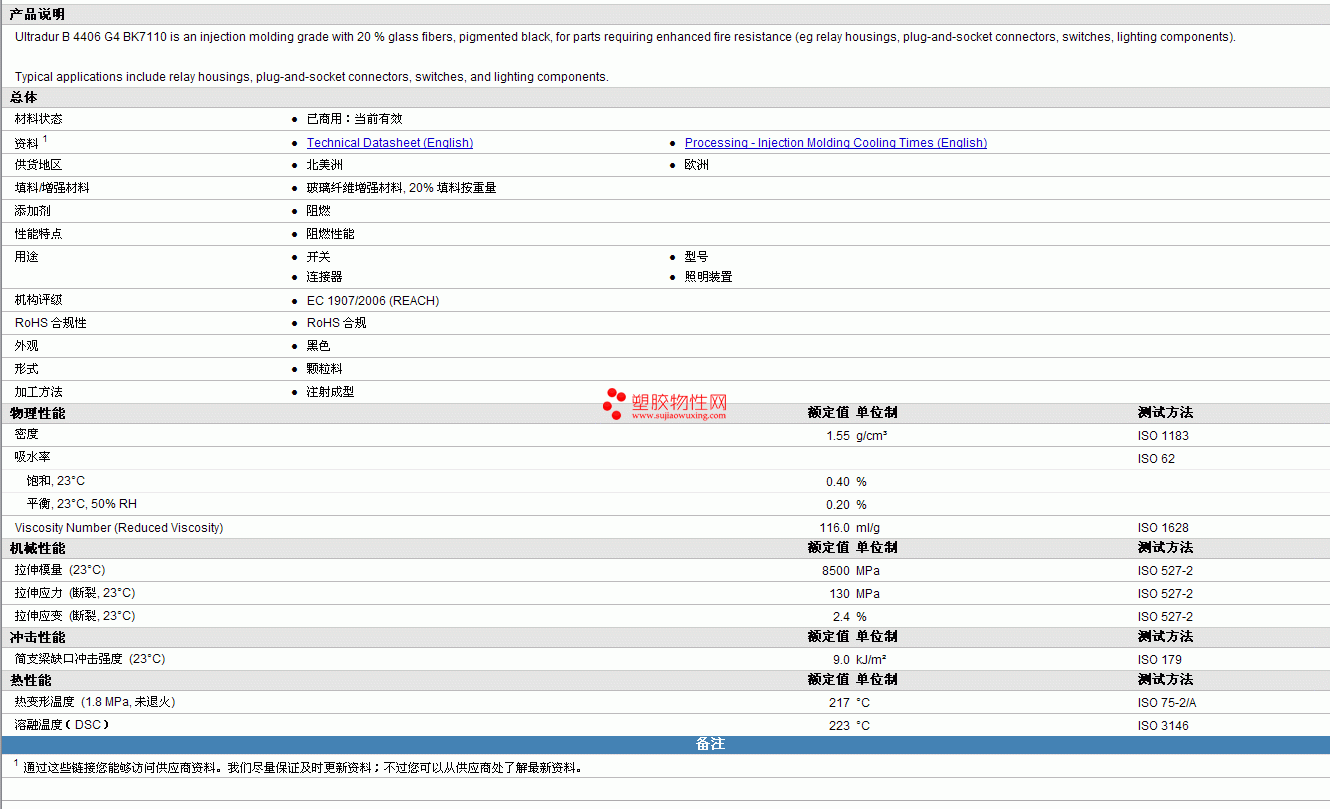Image resolution: width=1330 pixels, height=809 pixels.
Task: Click the 供货地区 row label
Action: [x=38, y=165]
